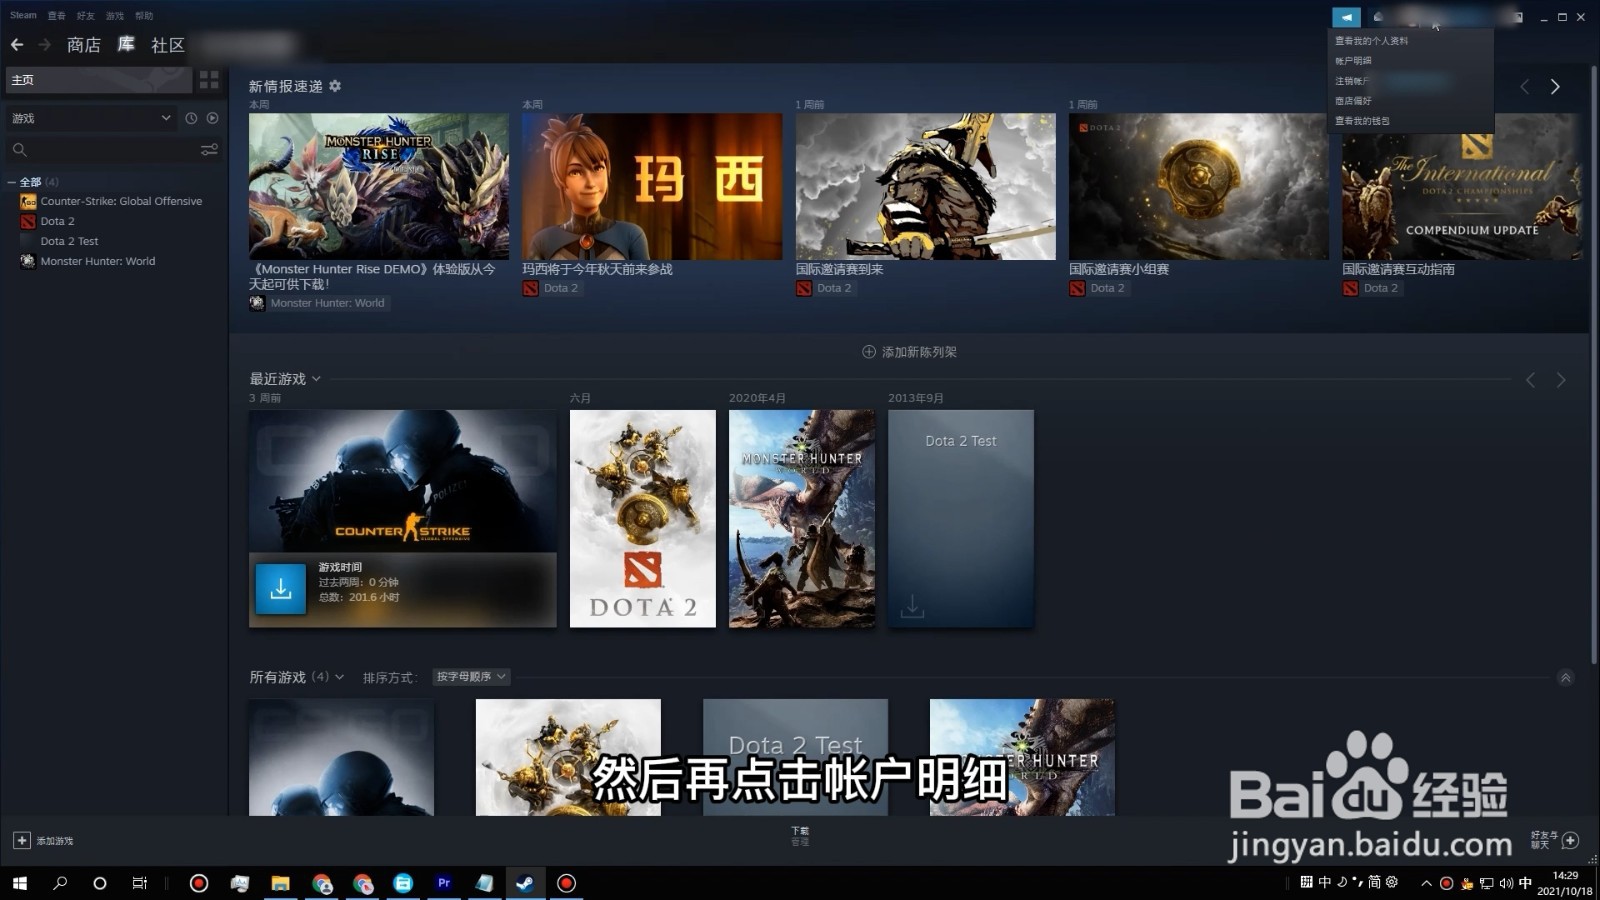Open File Explorer from taskbar
Image resolution: width=1600 pixels, height=900 pixels.
280,883
